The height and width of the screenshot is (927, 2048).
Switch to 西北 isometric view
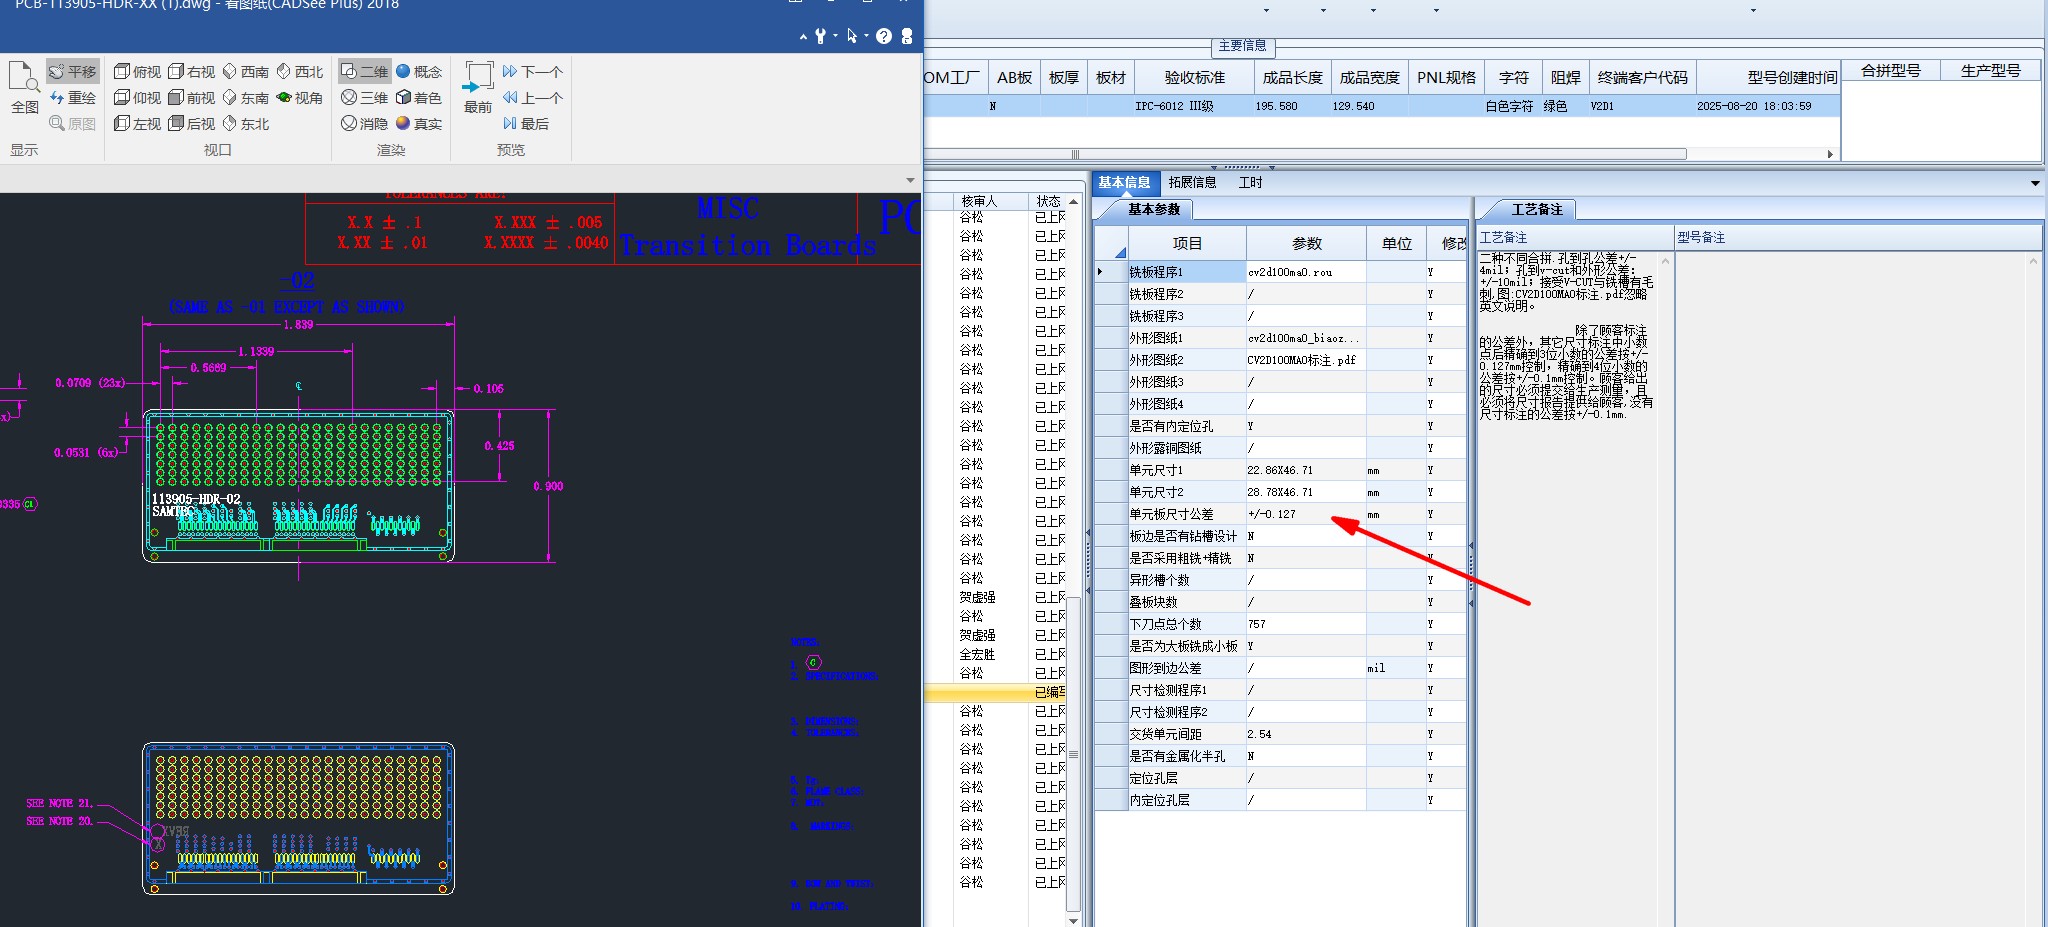click(299, 72)
